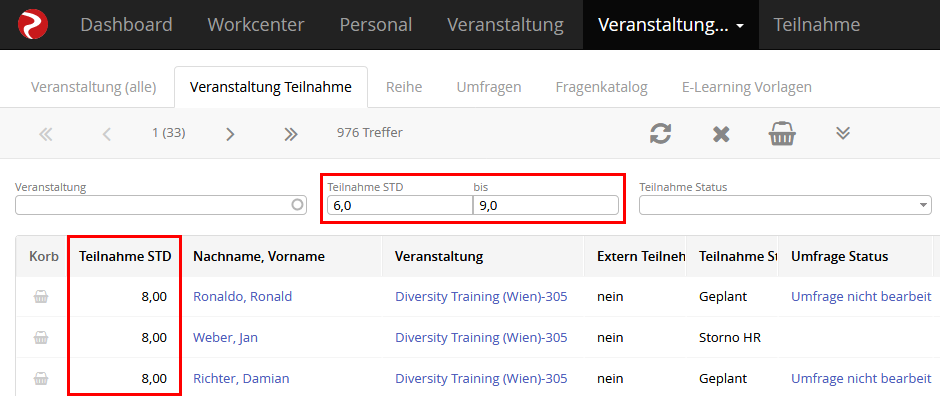Click the red application logo
The height and width of the screenshot is (396, 940).
point(33,25)
